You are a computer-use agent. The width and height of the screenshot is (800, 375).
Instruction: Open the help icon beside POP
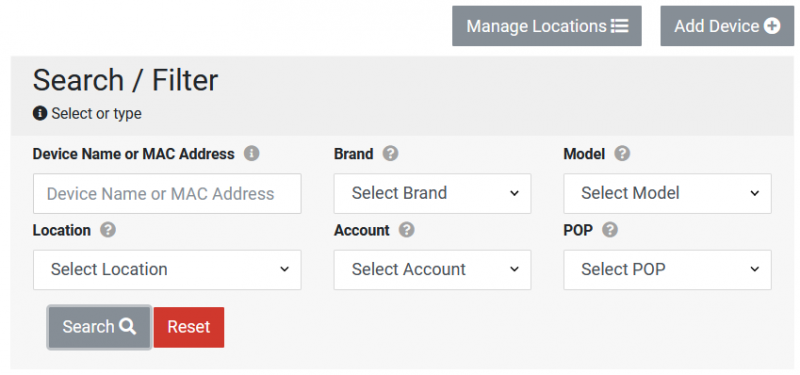tap(610, 230)
